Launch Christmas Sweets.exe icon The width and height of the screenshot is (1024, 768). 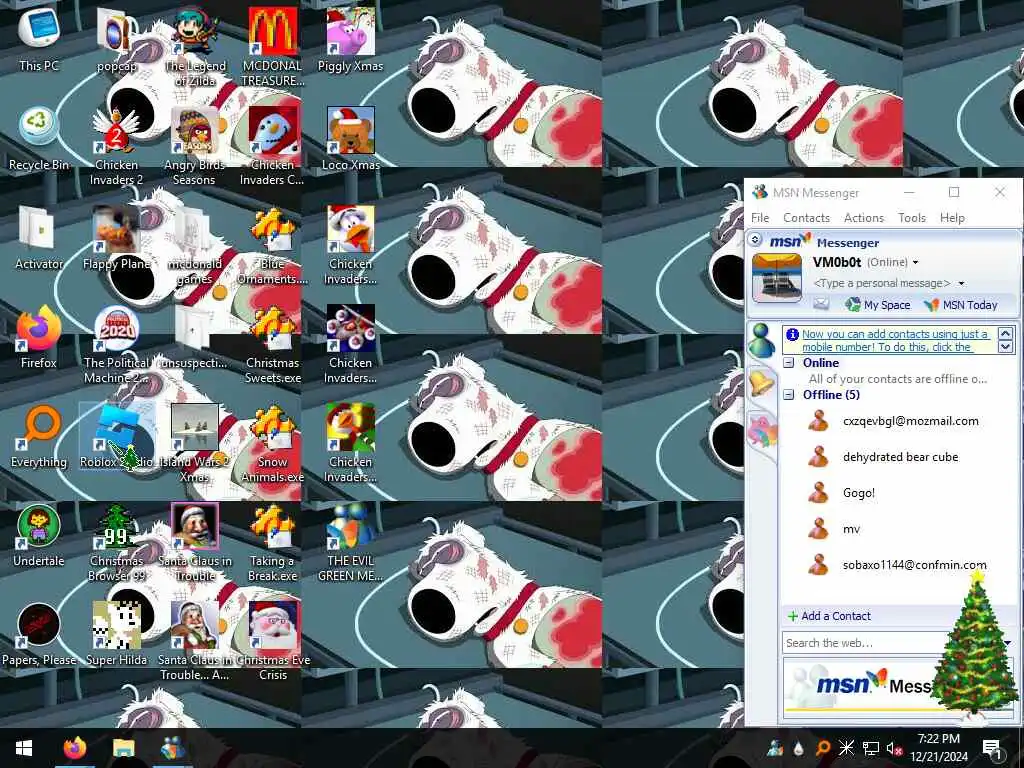pos(272,345)
